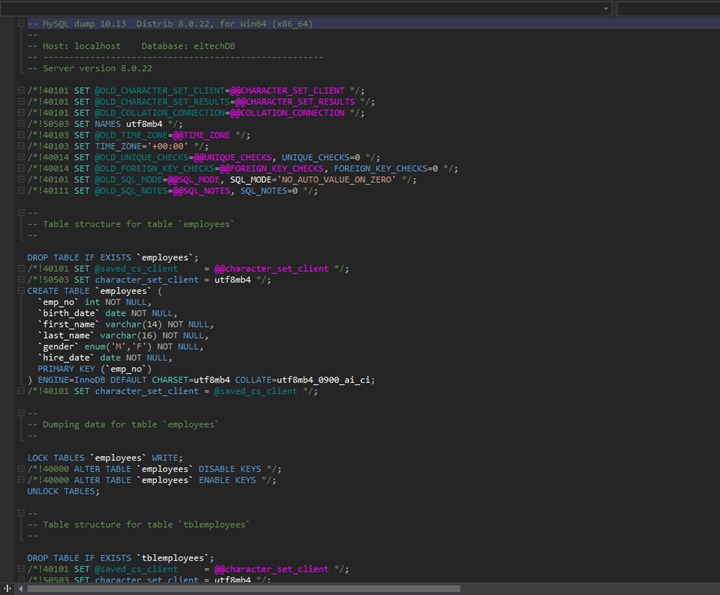Screen dimensions: 720x595
Task: Collapse the MySQL dump header comment block
Action: tap(21, 23)
